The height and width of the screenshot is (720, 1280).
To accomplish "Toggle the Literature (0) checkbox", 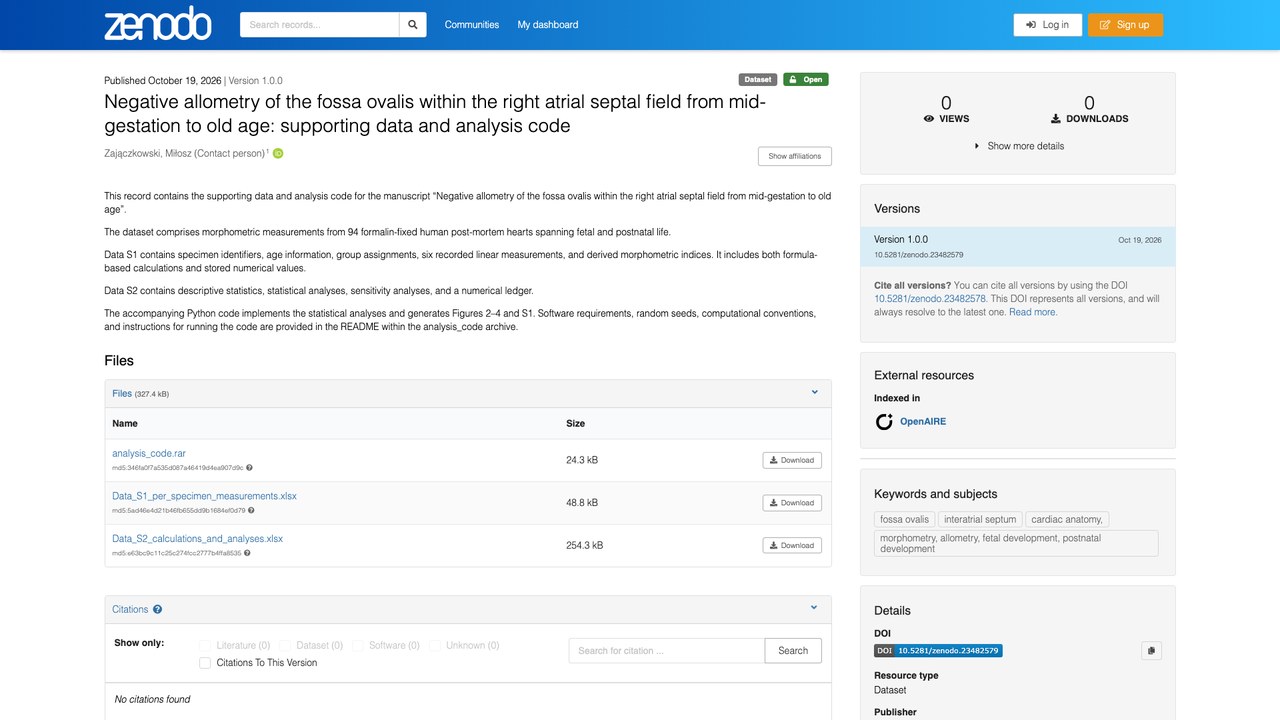I will point(205,646).
